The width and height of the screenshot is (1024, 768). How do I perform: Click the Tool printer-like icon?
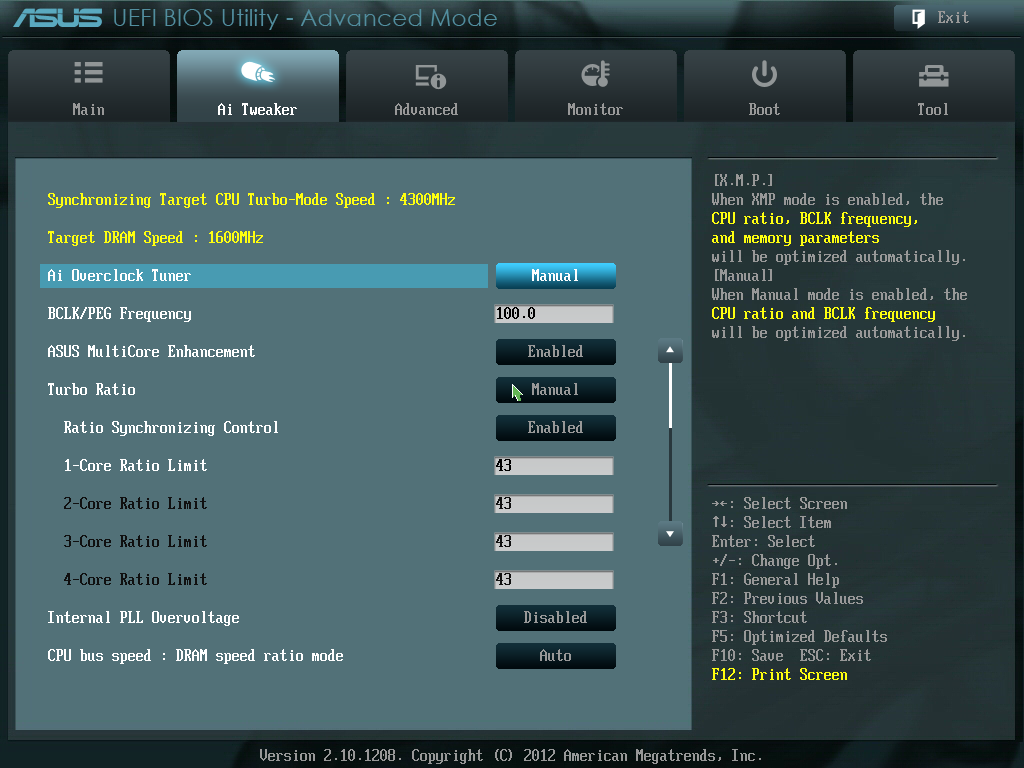[933, 76]
